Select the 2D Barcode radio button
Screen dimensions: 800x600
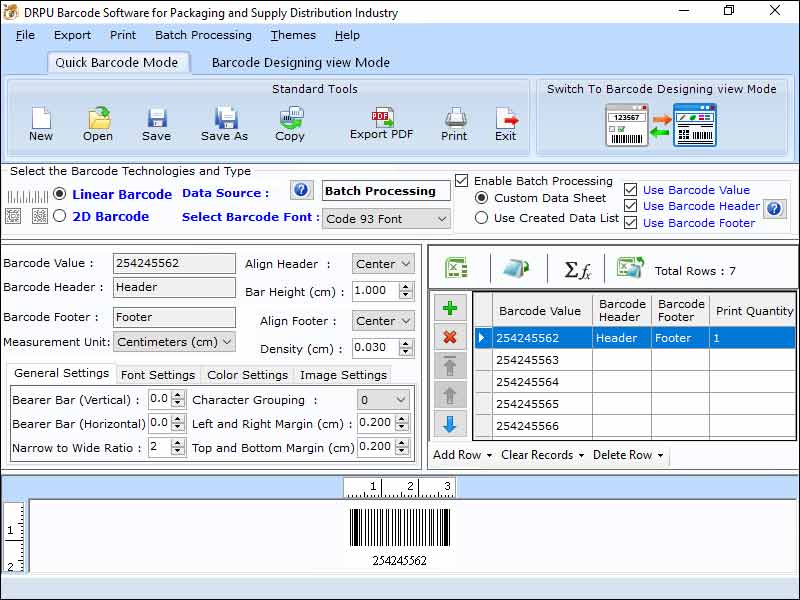tap(60, 216)
